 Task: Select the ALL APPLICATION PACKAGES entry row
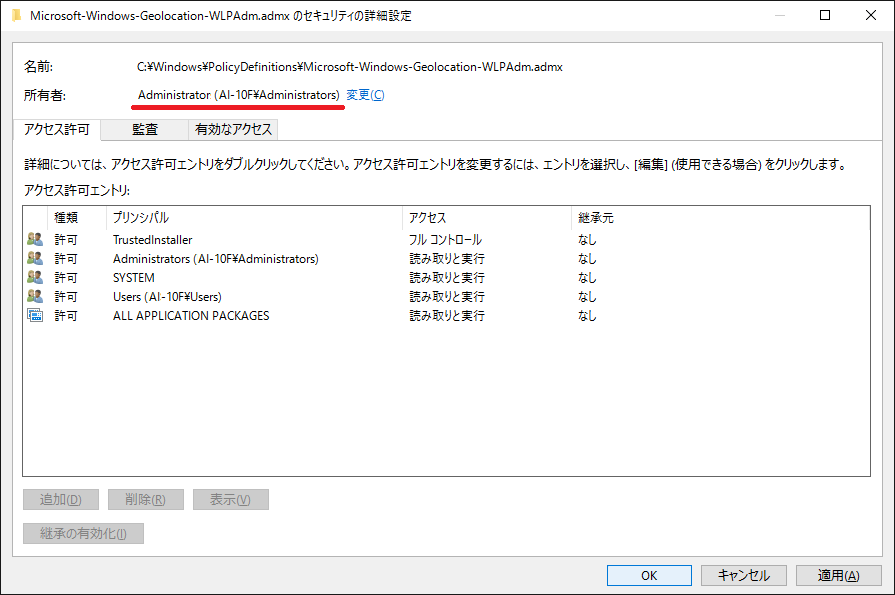190,316
